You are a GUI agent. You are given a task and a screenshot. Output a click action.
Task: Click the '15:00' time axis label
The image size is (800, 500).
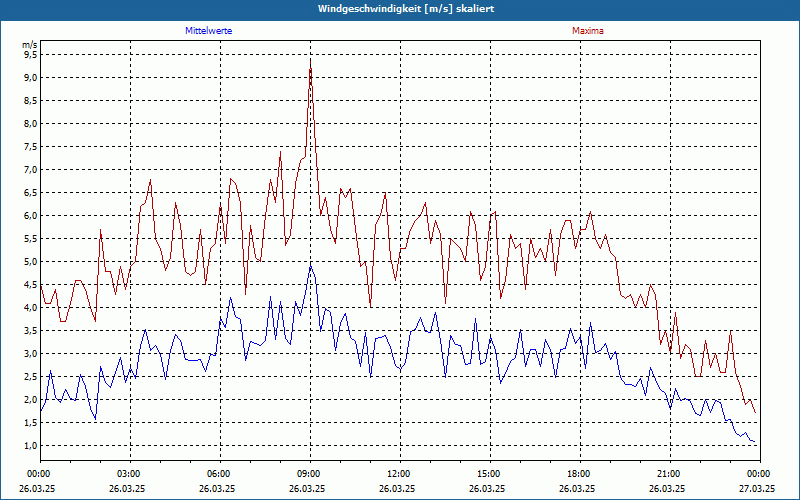point(490,474)
